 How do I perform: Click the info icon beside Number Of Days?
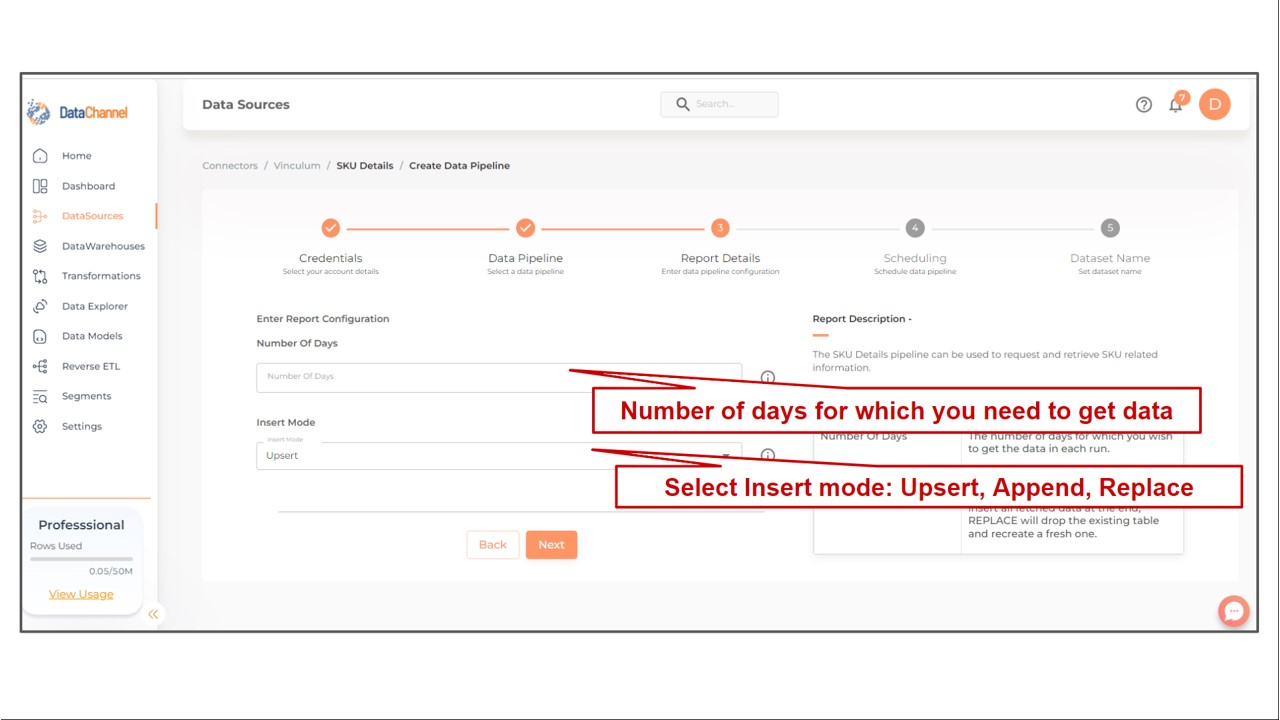(x=768, y=378)
